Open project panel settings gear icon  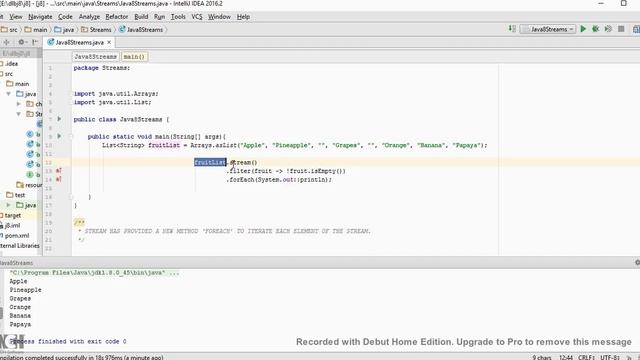coord(22,42)
